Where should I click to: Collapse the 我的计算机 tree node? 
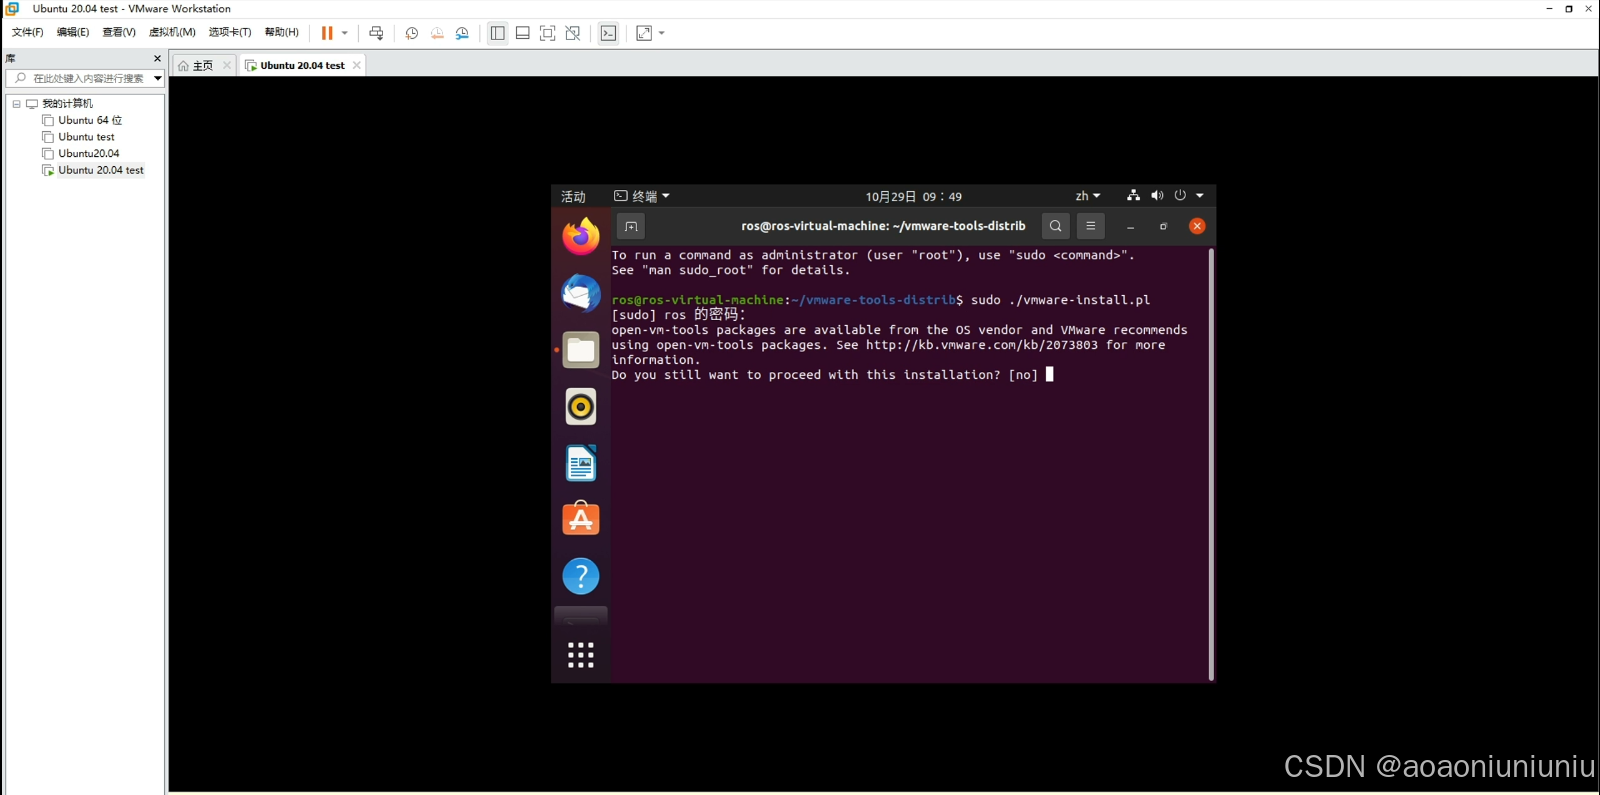[16, 104]
